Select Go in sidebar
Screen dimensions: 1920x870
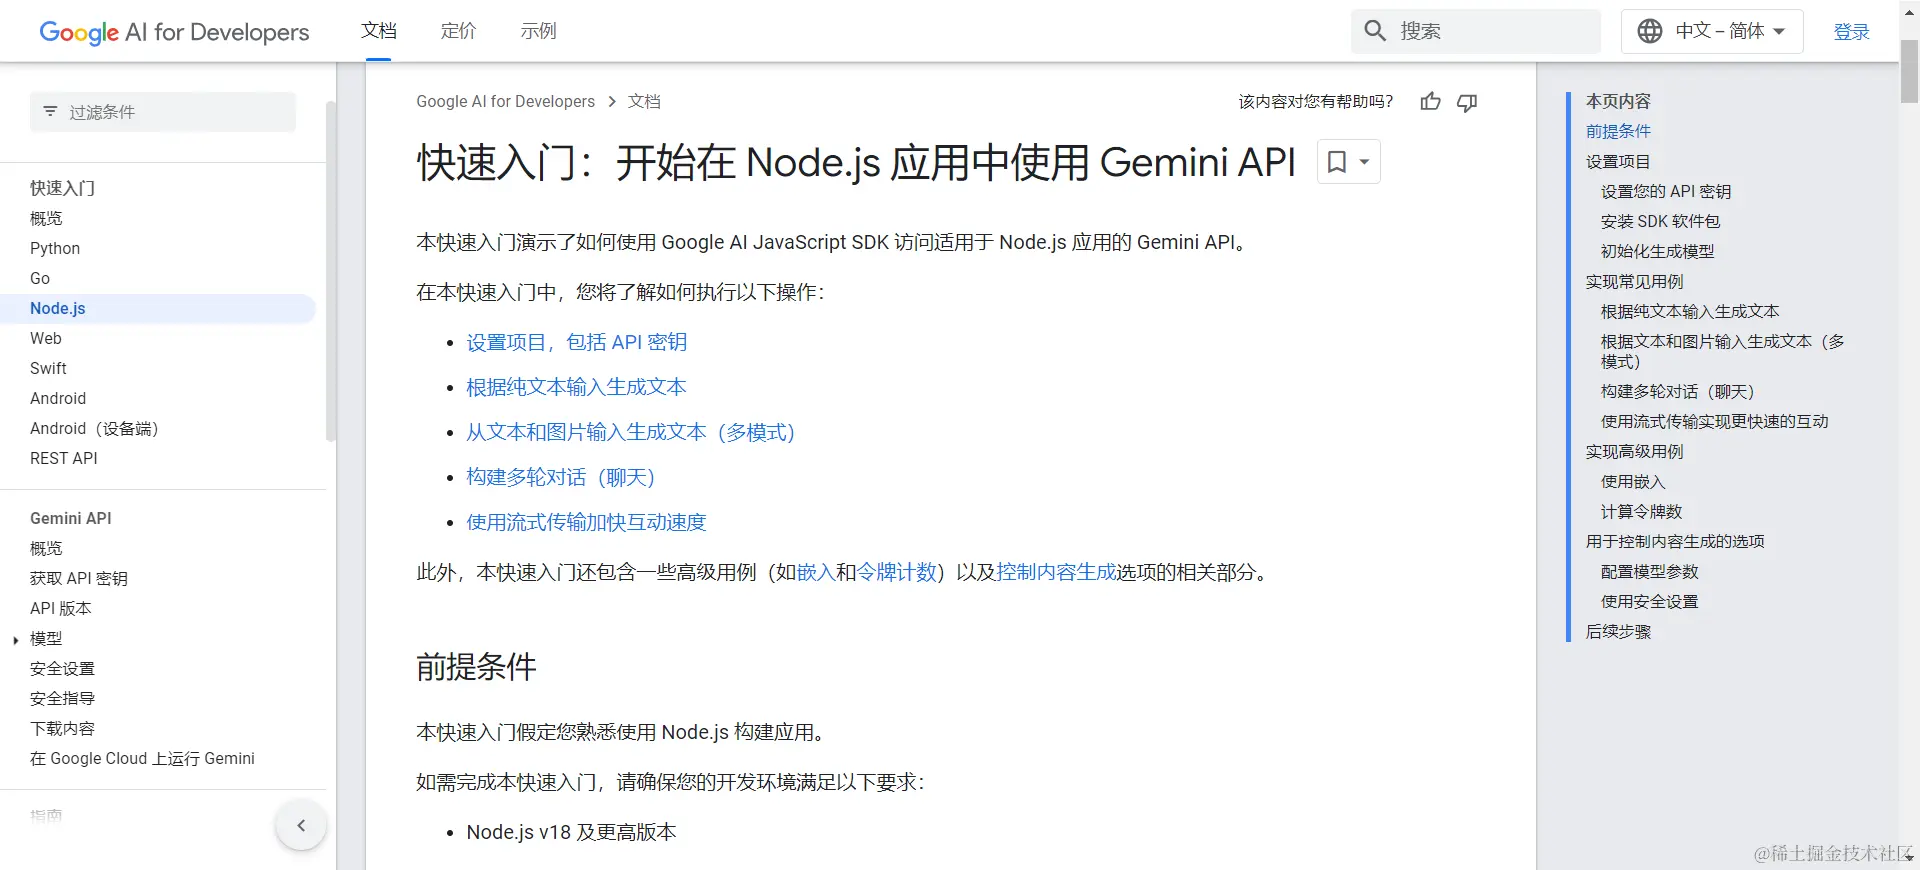point(40,278)
